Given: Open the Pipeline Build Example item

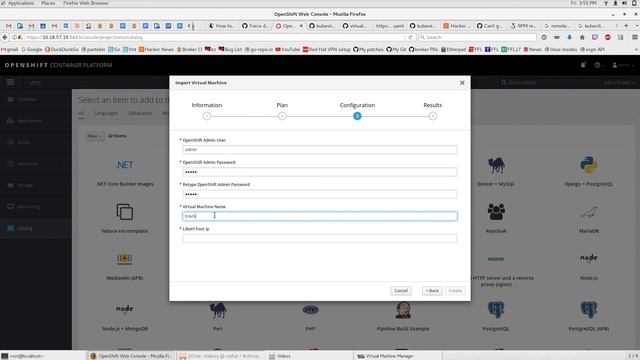Looking at the screenshot, I should click(403, 316).
